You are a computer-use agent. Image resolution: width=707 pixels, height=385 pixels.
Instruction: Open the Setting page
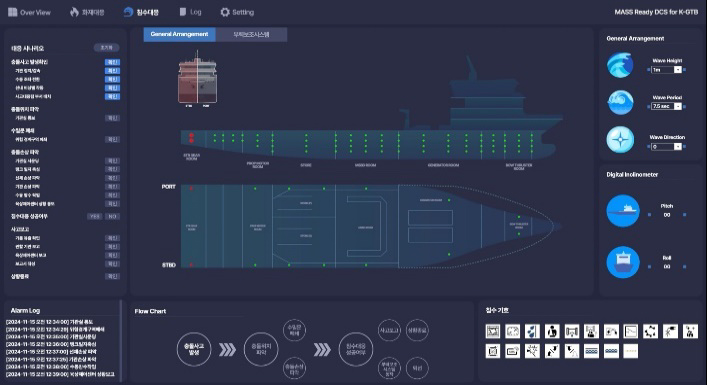pyautogui.click(x=237, y=12)
